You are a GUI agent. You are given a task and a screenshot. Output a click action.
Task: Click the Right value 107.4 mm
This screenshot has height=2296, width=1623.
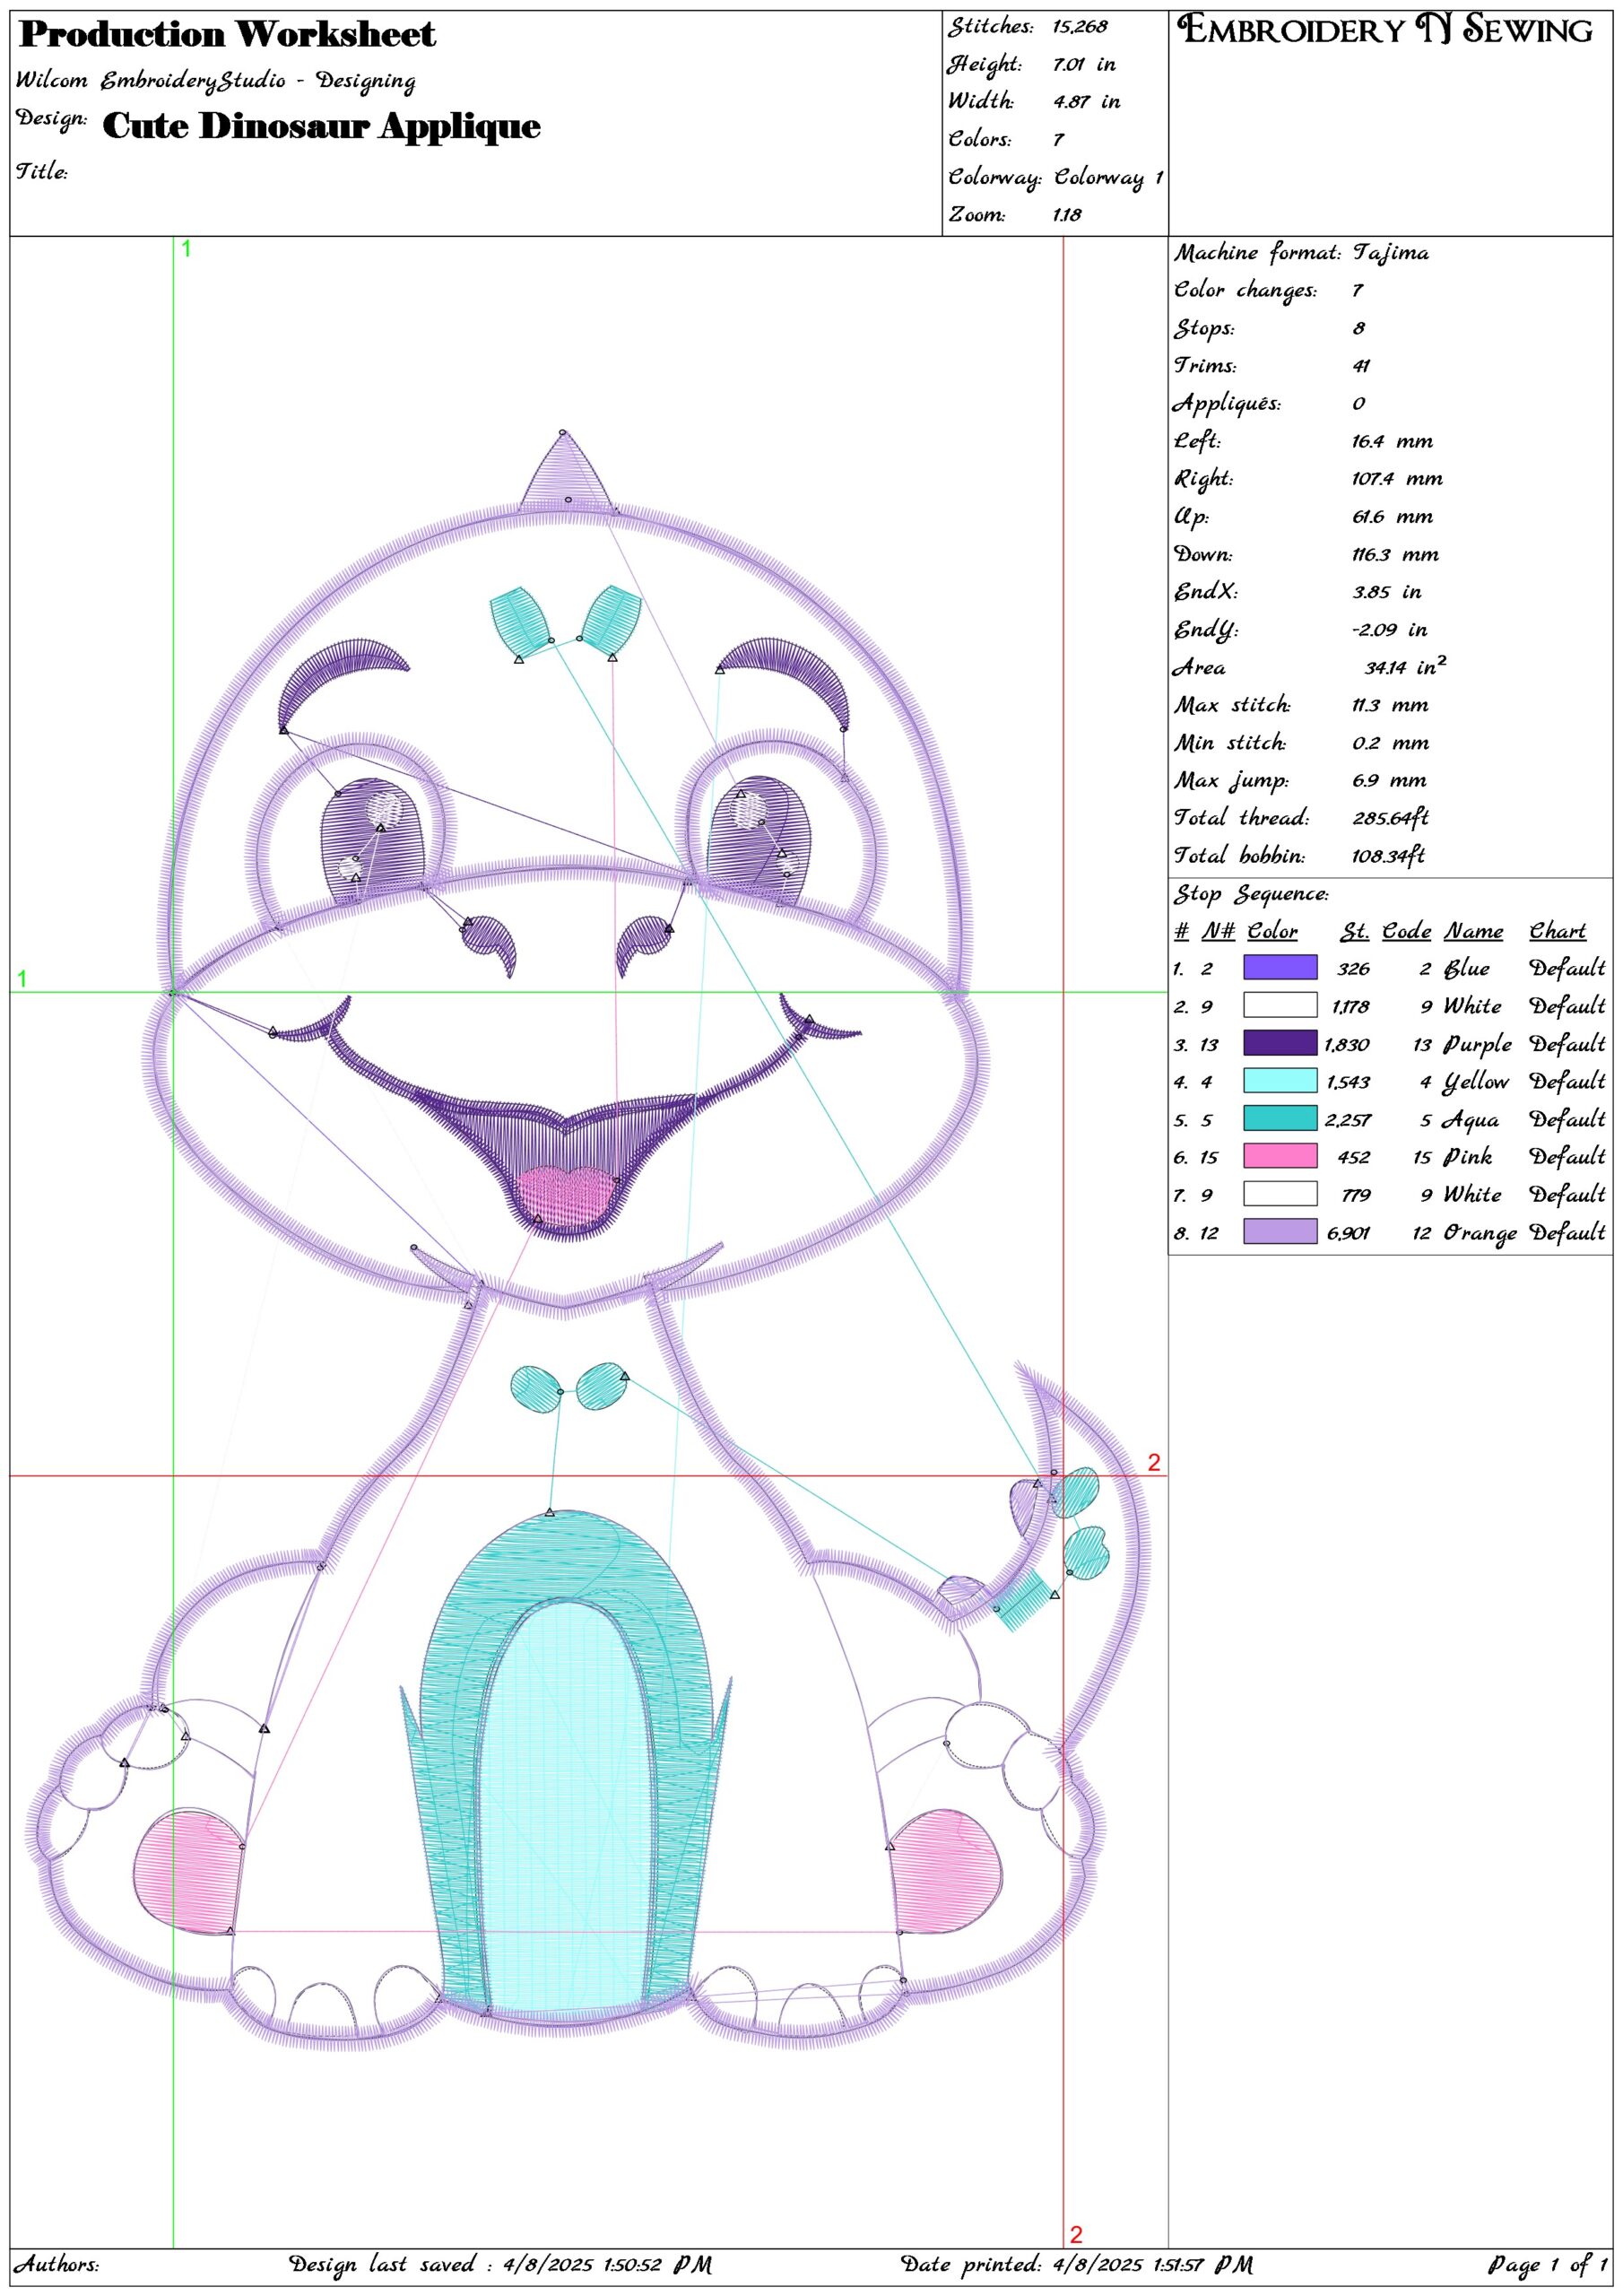pos(1397,479)
